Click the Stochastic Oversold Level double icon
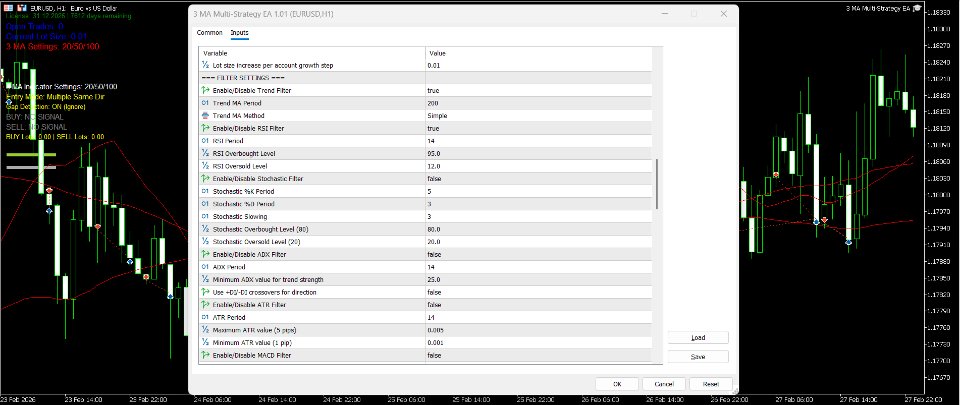The width and height of the screenshot is (960, 405). click(x=205, y=242)
